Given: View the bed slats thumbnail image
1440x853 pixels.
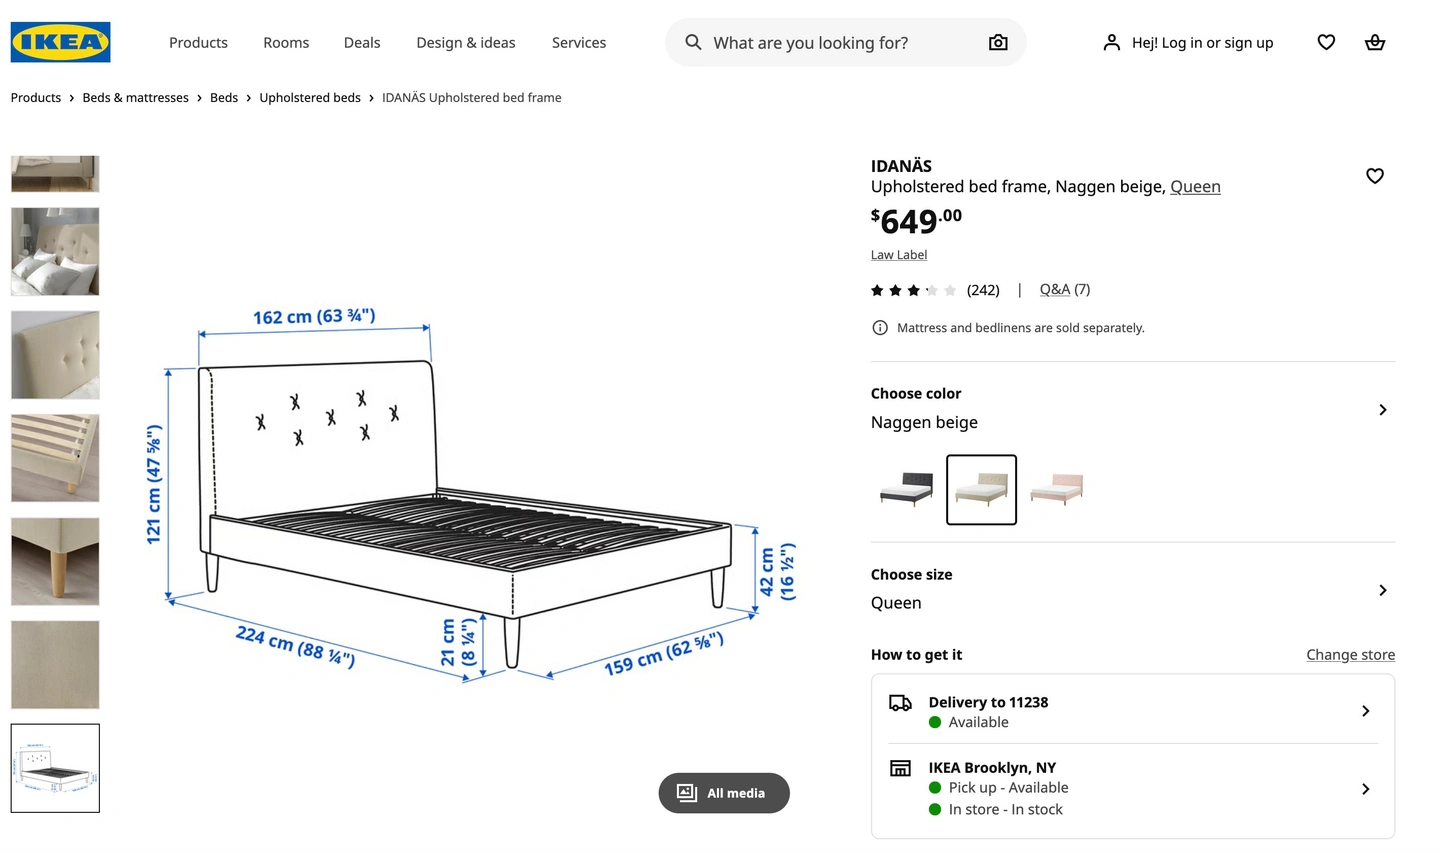Looking at the screenshot, I should pyautogui.click(x=55, y=458).
